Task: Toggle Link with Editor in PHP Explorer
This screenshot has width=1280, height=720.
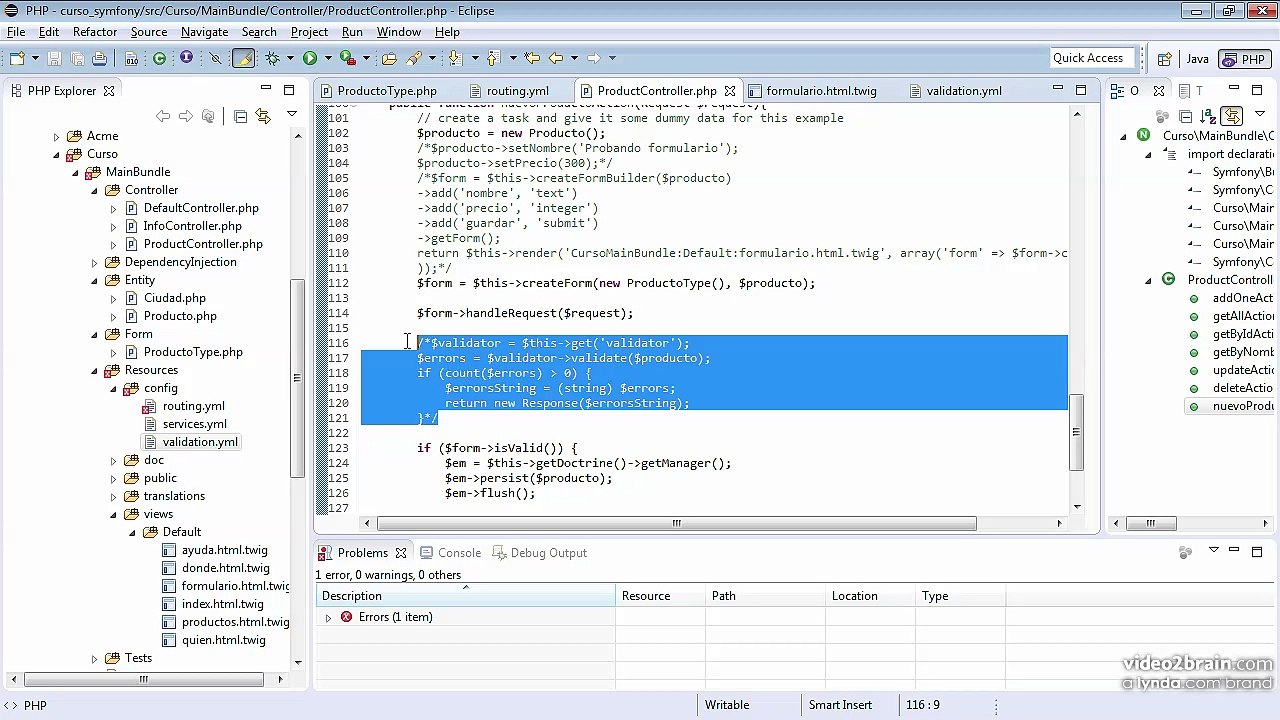Action: coord(263,117)
